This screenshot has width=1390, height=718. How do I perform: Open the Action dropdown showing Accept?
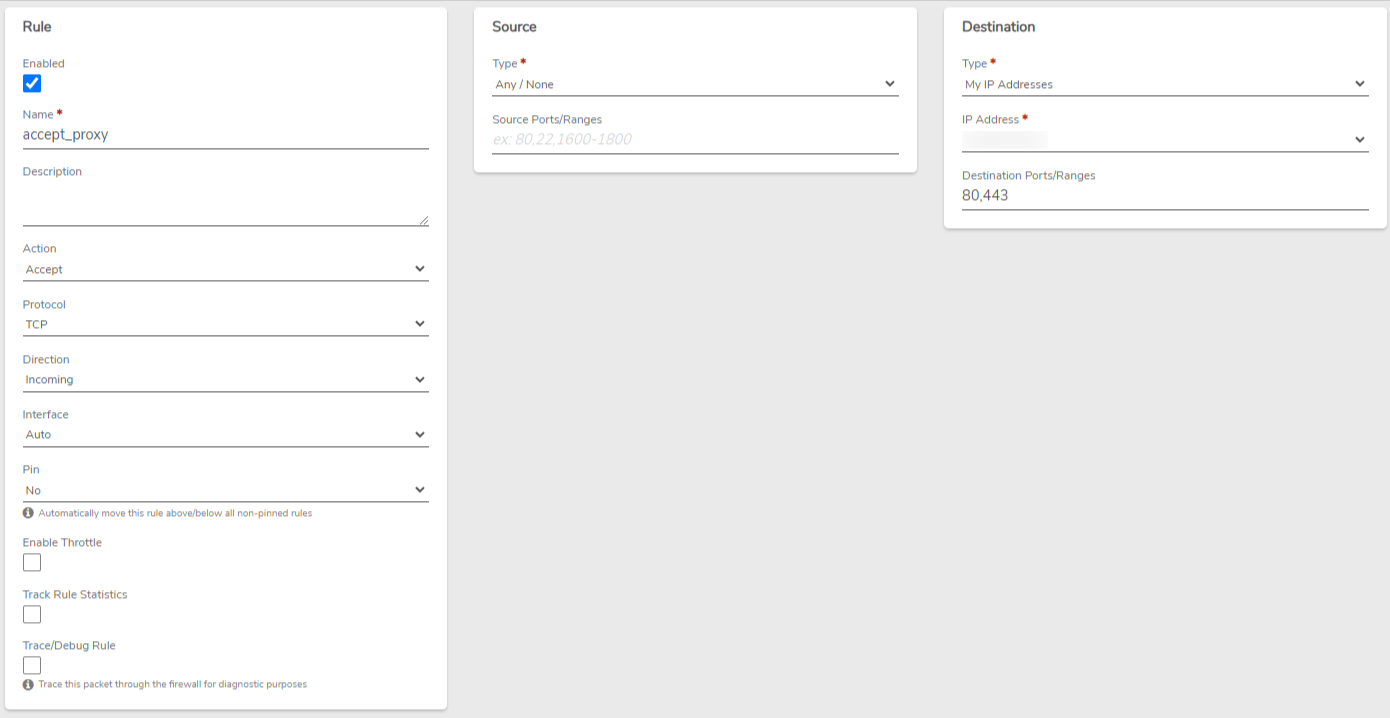pos(226,269)
